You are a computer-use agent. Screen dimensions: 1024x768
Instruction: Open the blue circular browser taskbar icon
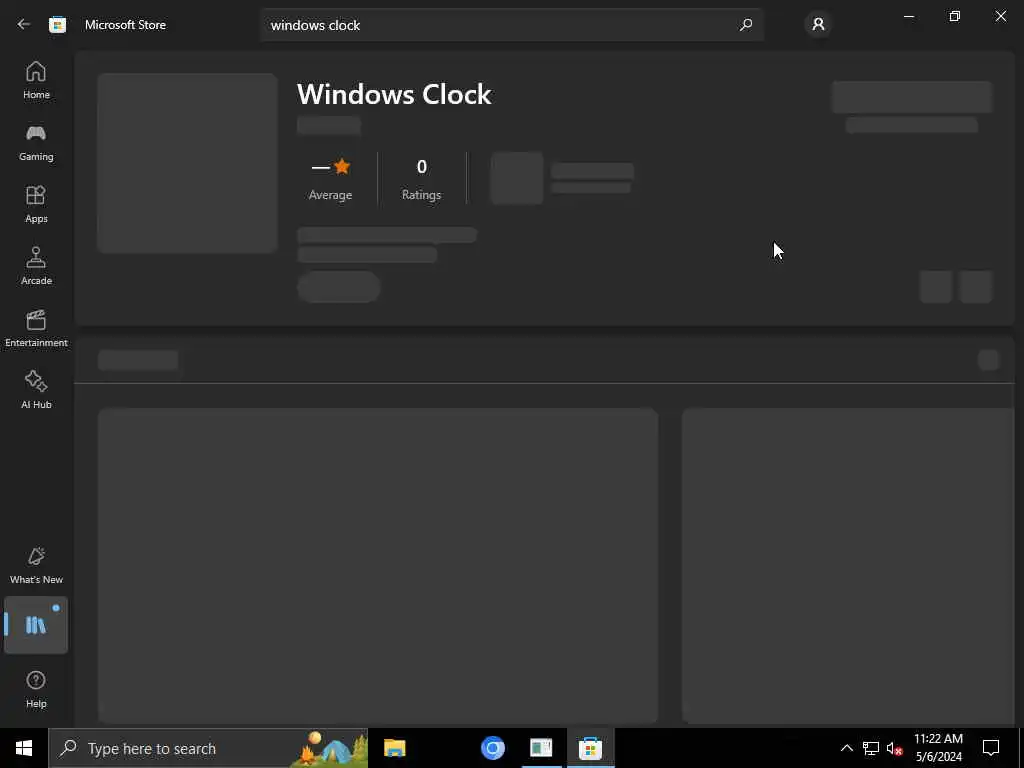(492, 748)
